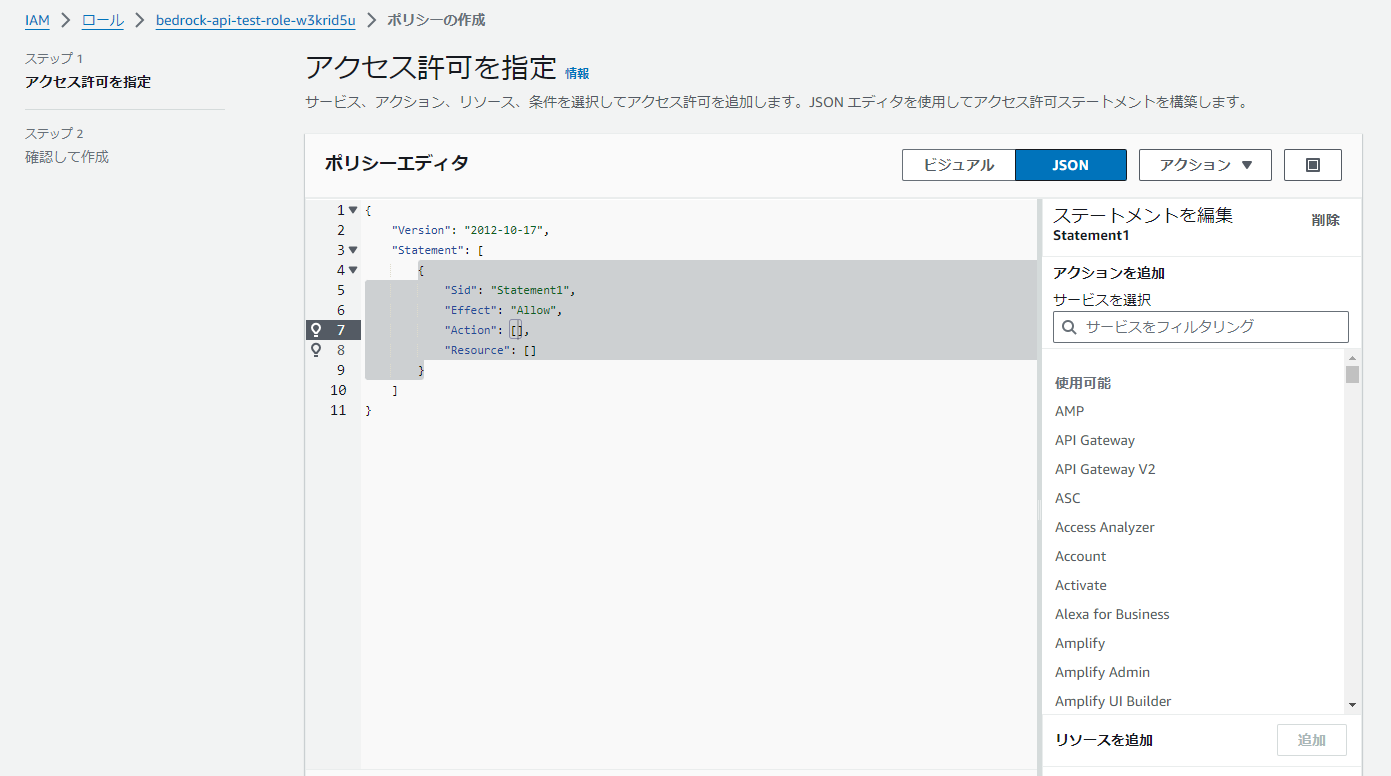Click the lightbulb hint icon on line 8
The image size is (1391, 776).
tap(316, 350)
